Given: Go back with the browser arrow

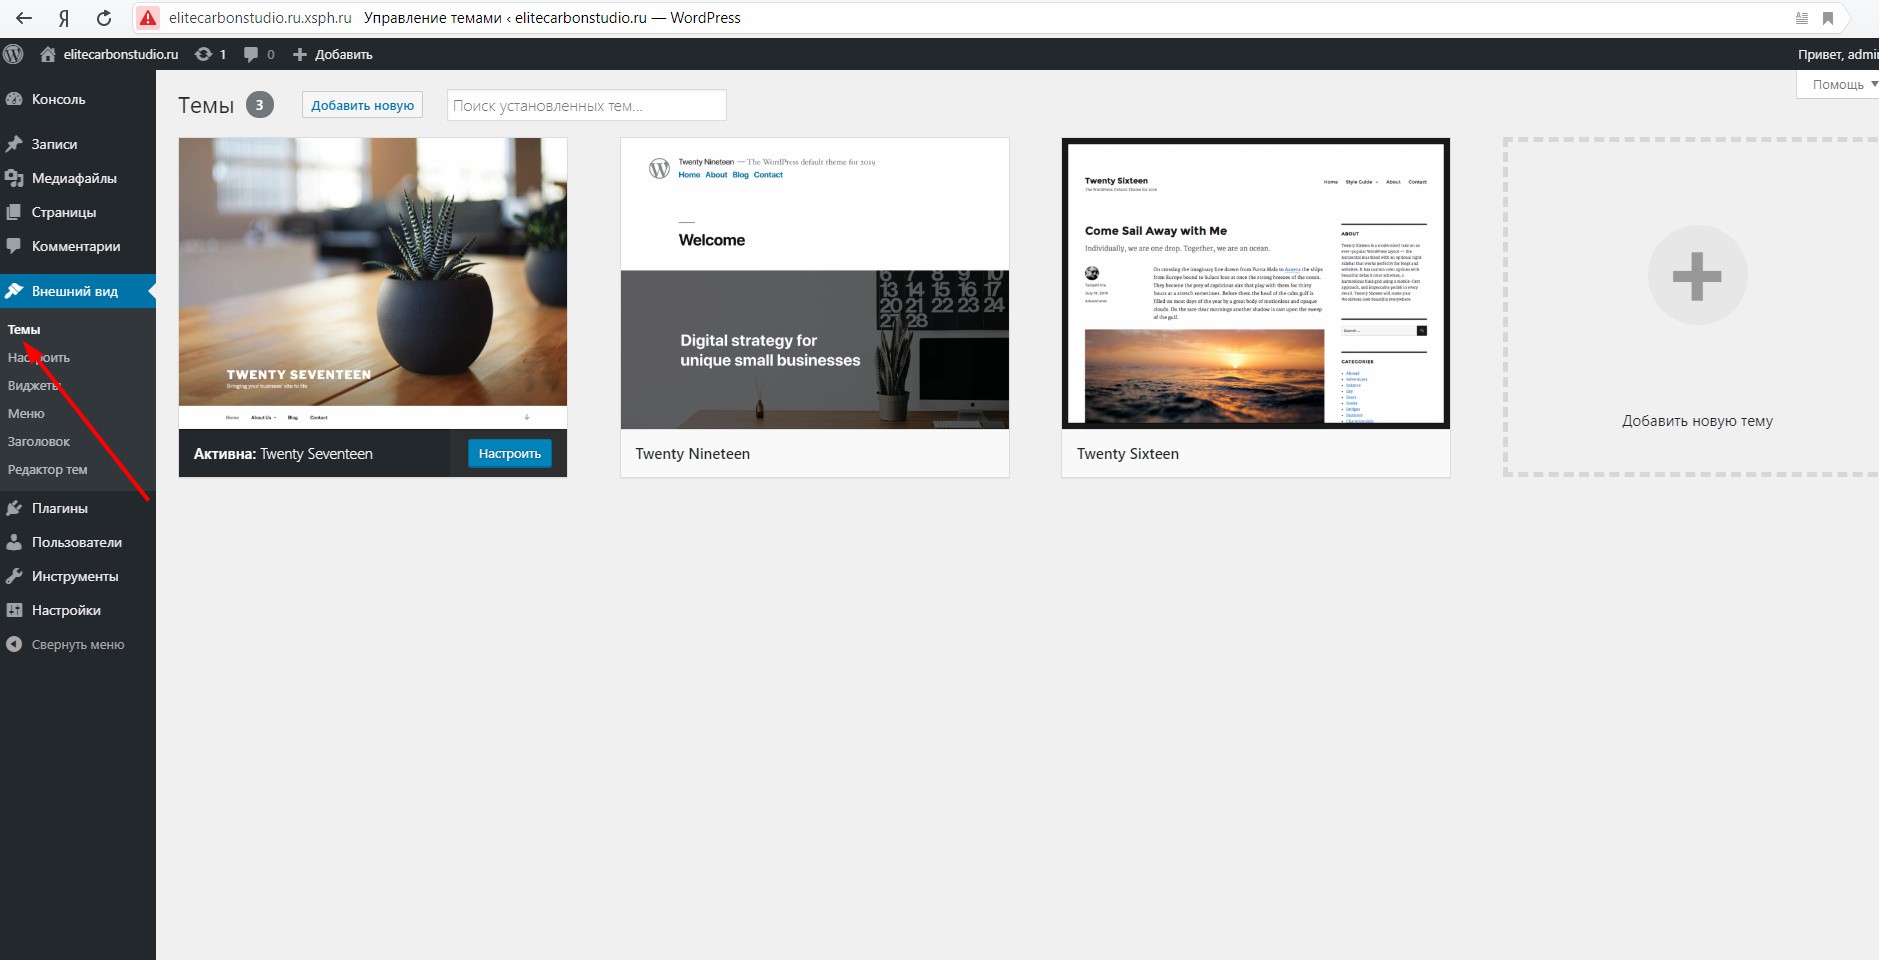Looking at the screenshot, I should 24,18.
